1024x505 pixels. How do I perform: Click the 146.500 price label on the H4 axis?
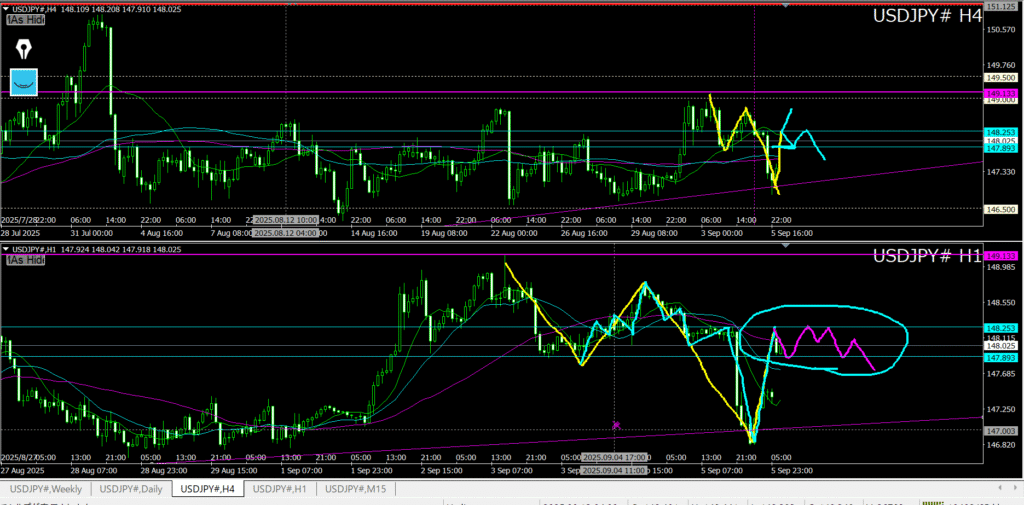click(1001, 209)
